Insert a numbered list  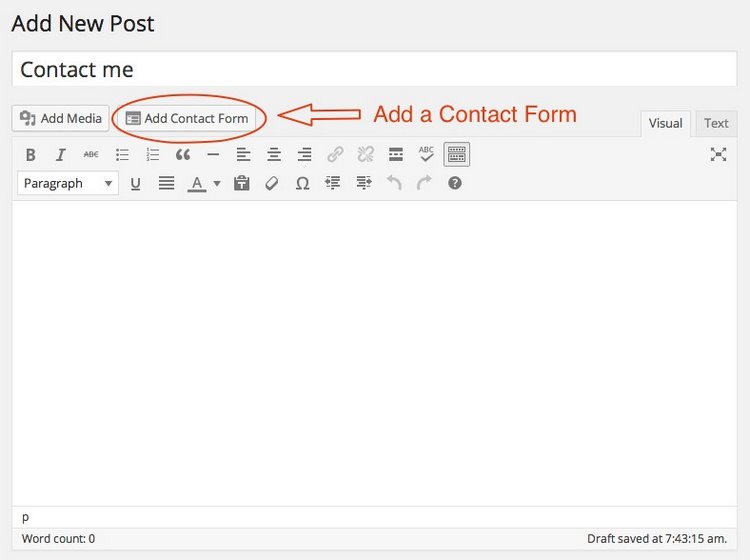[153, 154]
